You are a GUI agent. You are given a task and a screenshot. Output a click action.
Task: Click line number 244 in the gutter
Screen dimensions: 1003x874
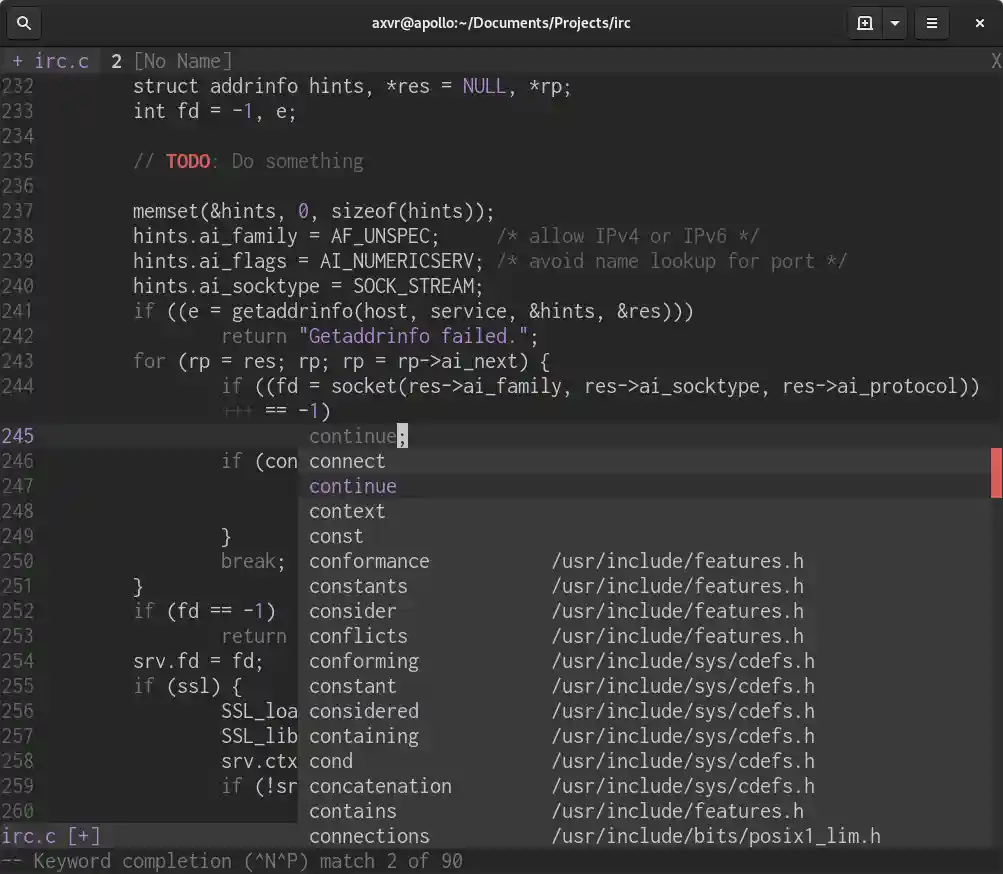click(x=17, y=386)
